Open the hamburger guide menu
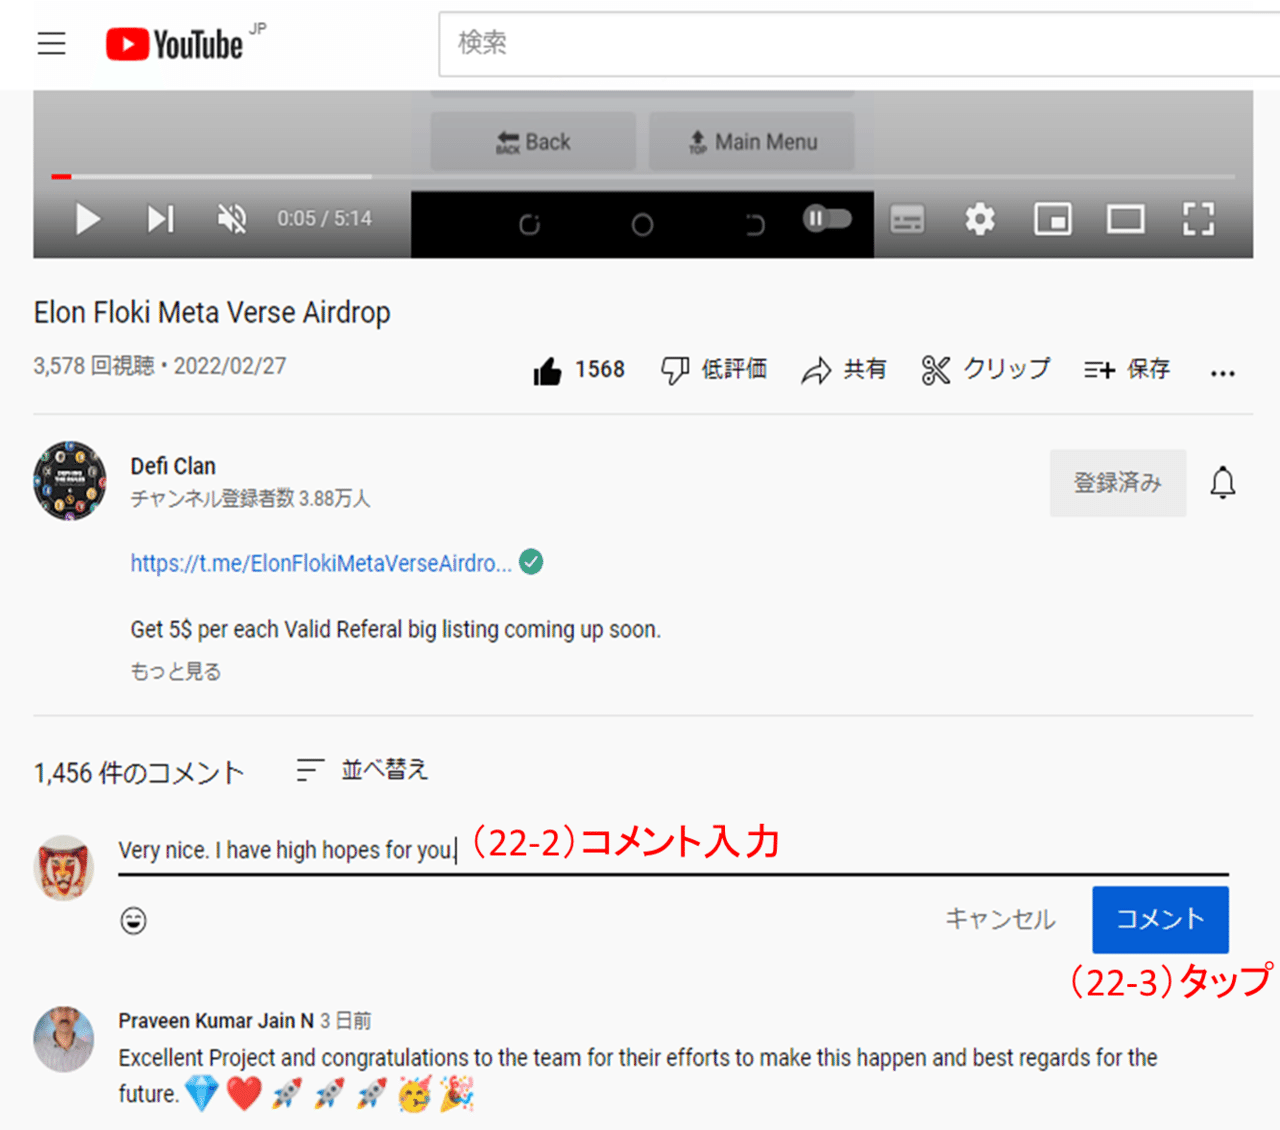Image resolution: width=1280 pixels, height=1130 pixels. point(52,43)
